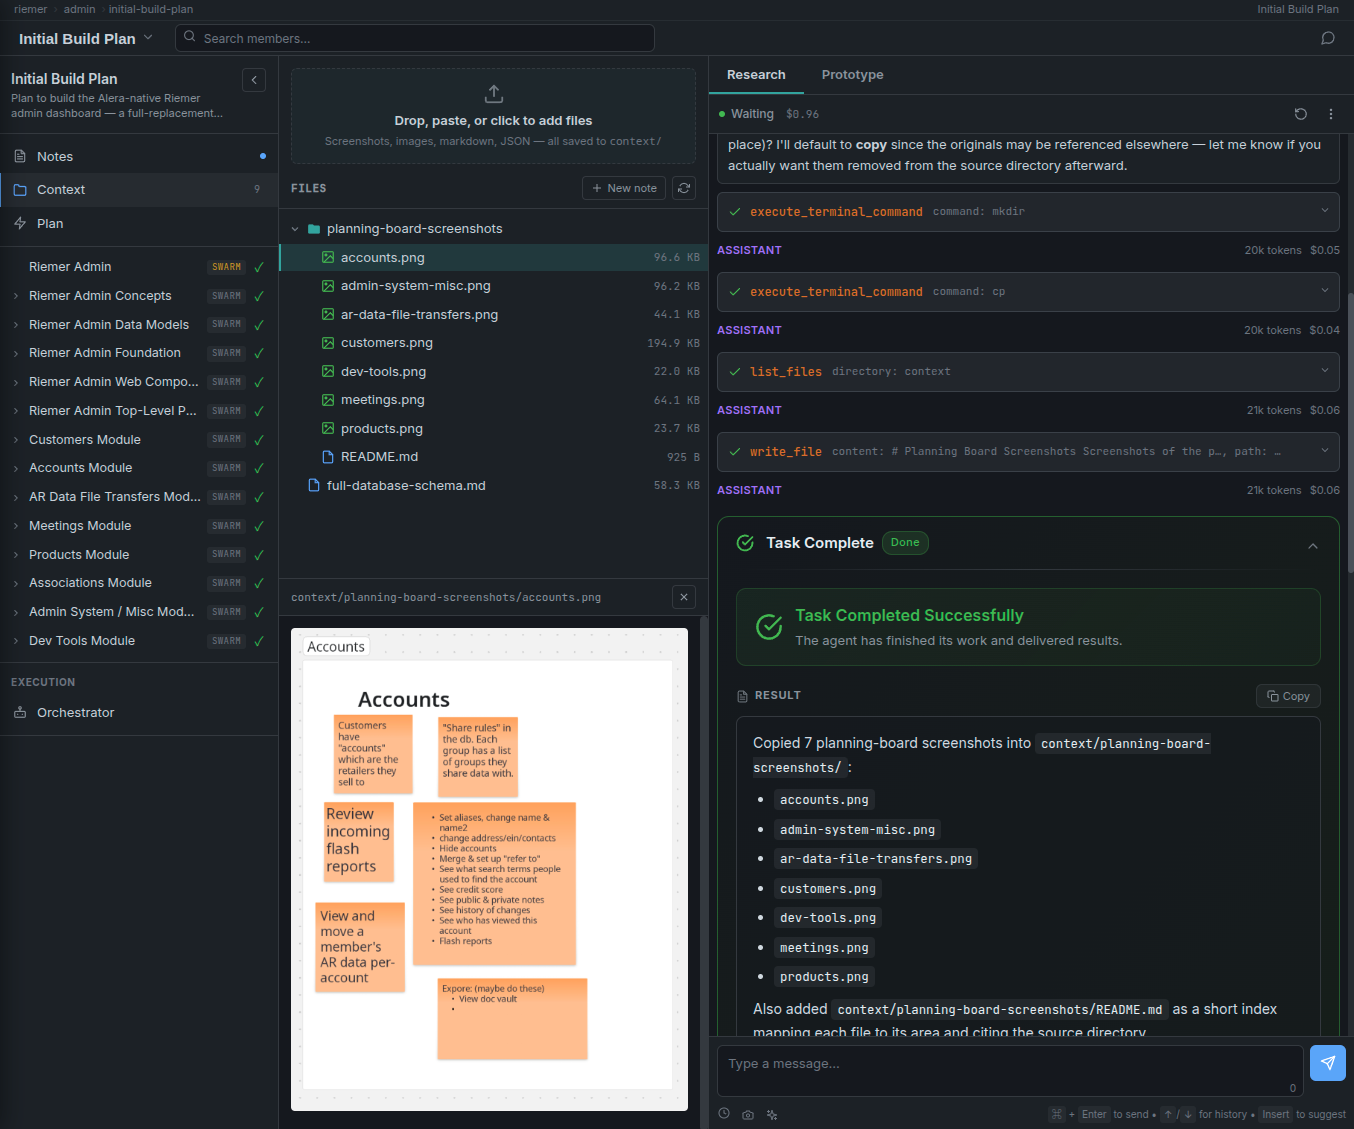Create a new note with New note button
Viewport: 1354px width, 1129px height.
(x=624, y=188)
